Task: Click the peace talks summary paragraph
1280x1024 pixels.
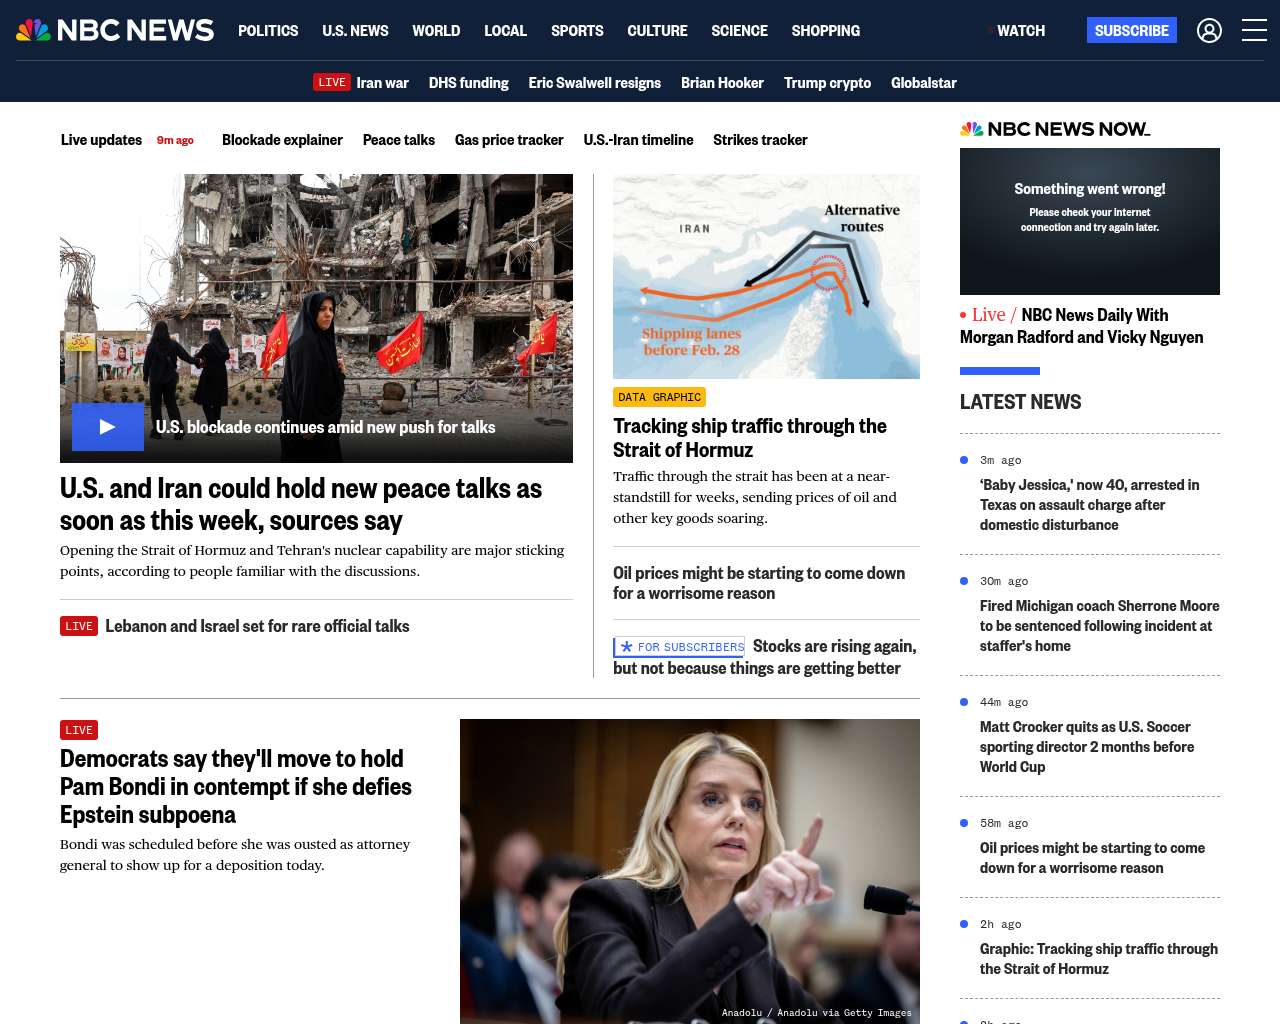Action: (x=312, y=561)
